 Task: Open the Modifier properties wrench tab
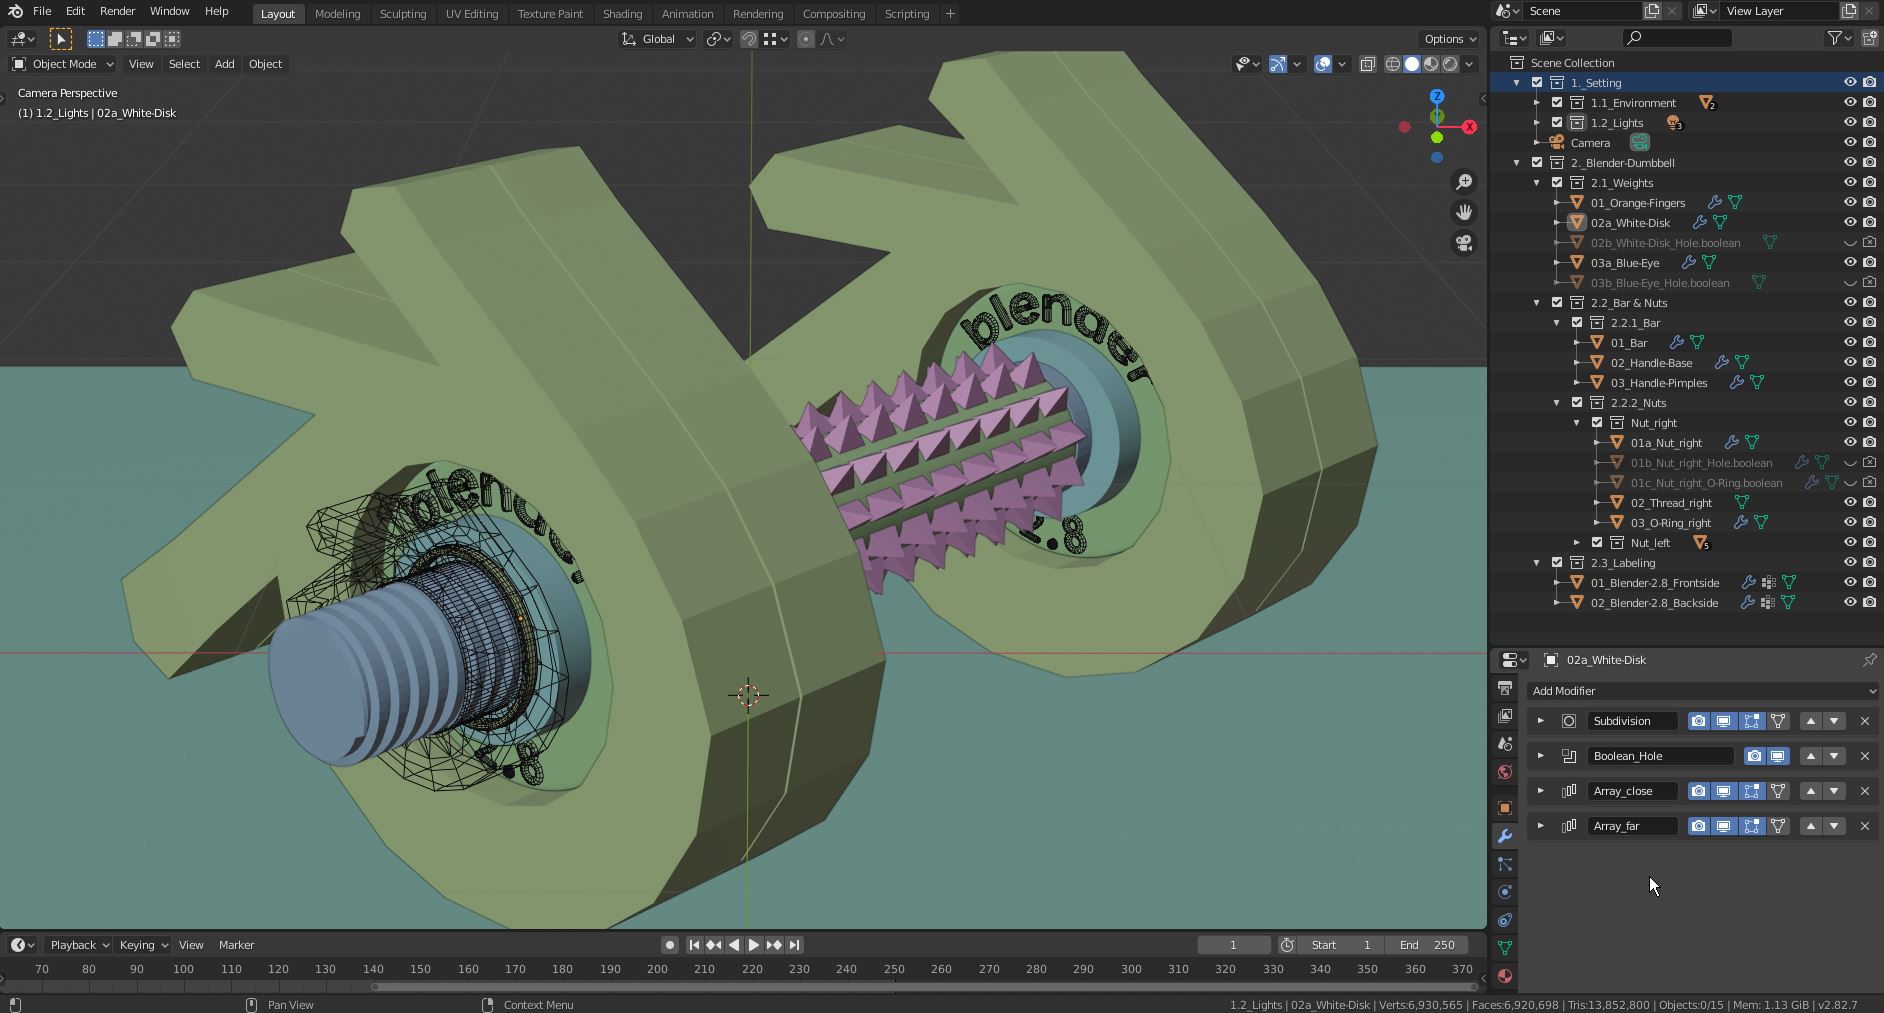1504,836
